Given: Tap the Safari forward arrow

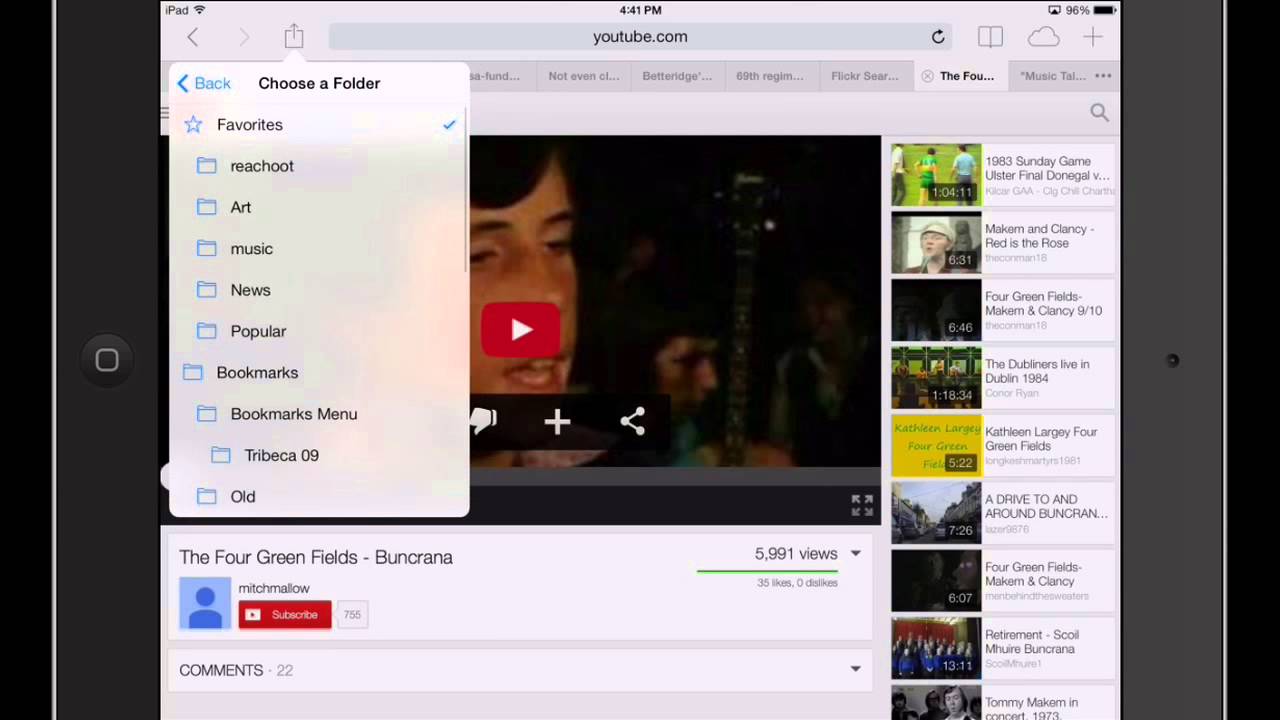Looking at the screenshot, I should coord(244,37).
